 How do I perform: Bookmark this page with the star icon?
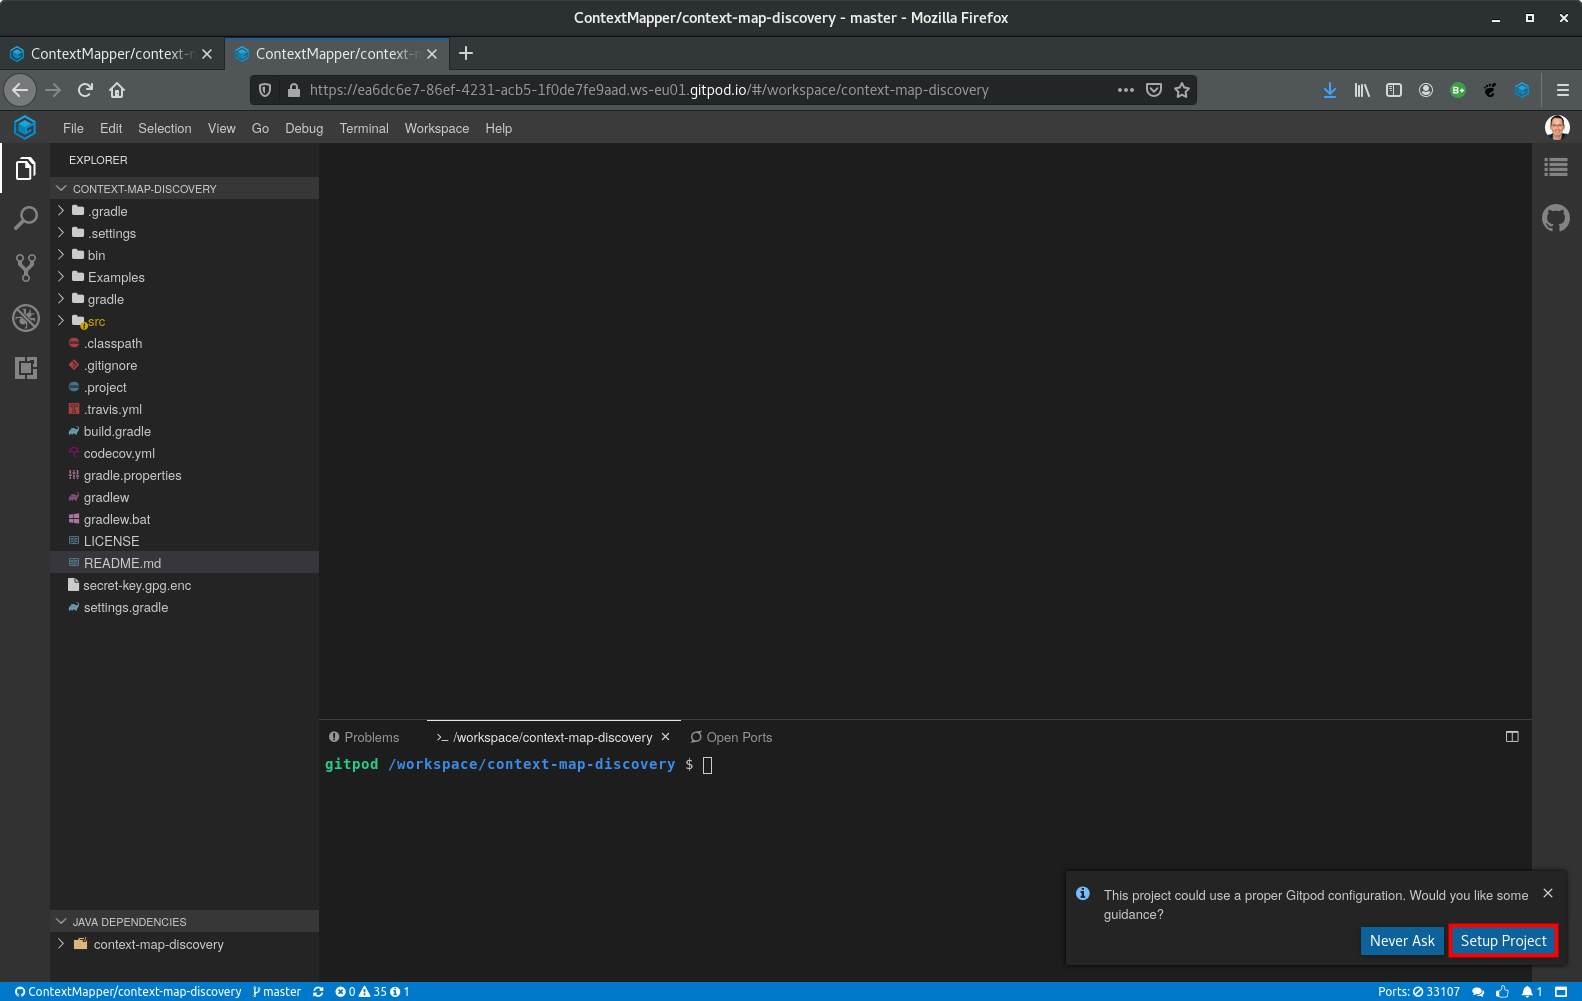pos(1182,90)
